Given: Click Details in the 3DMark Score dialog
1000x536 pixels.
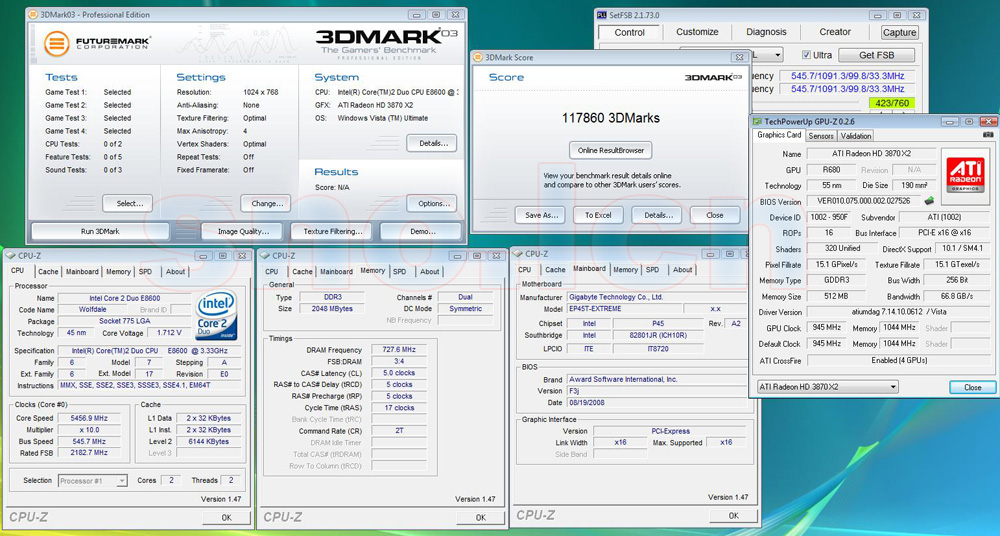Looking at the screenshot, I should click(657, 215).
